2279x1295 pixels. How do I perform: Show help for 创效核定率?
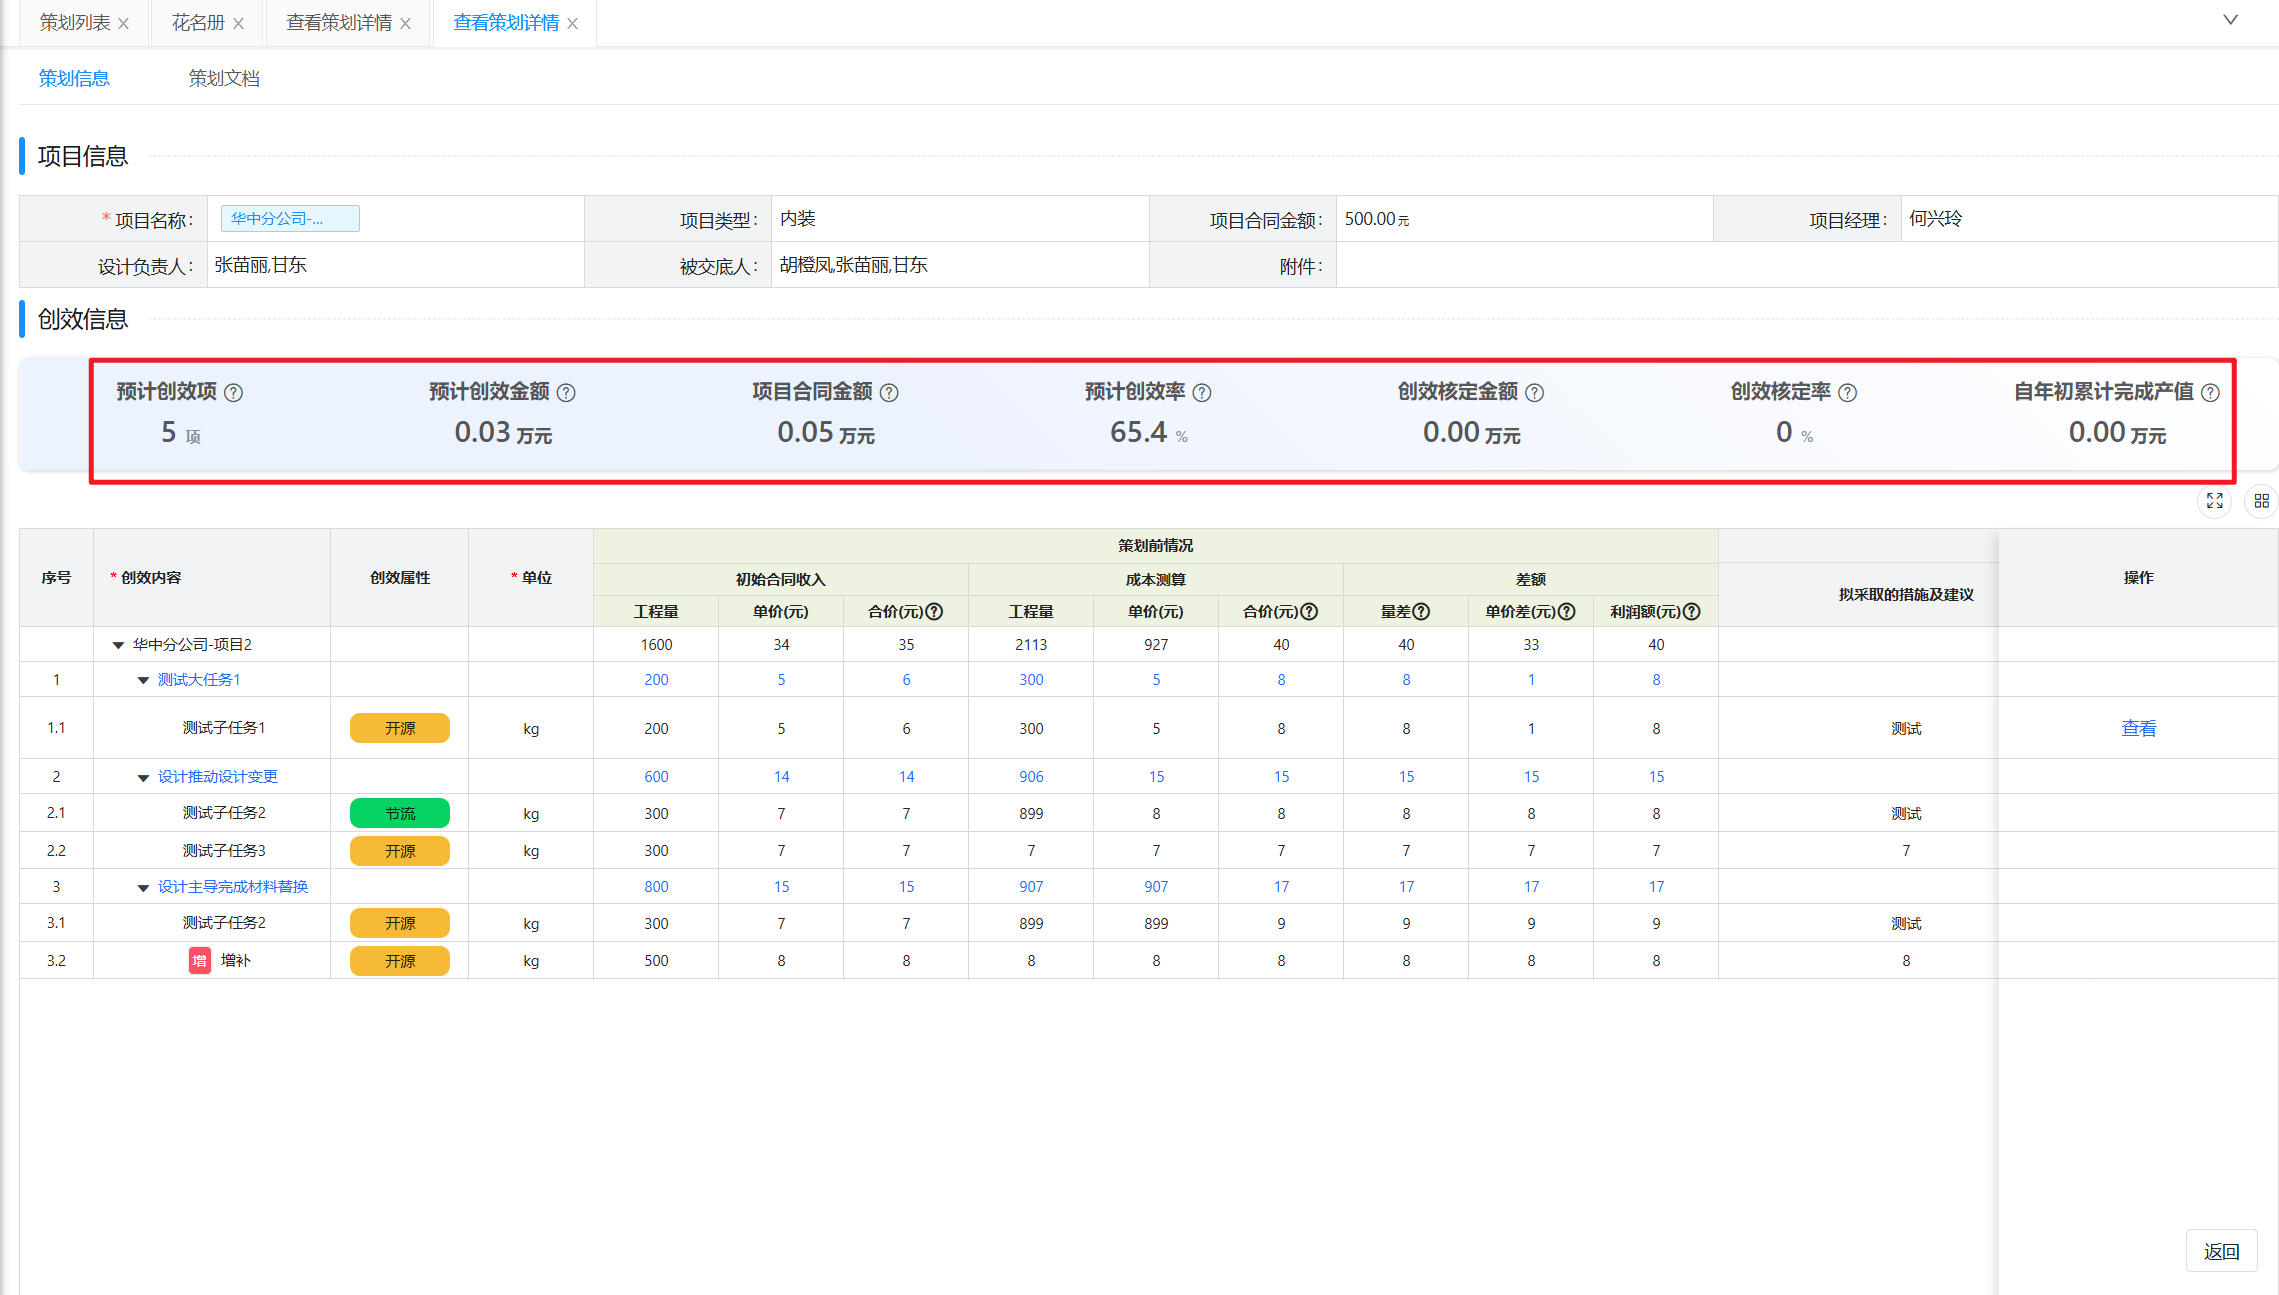point(1848,393)
